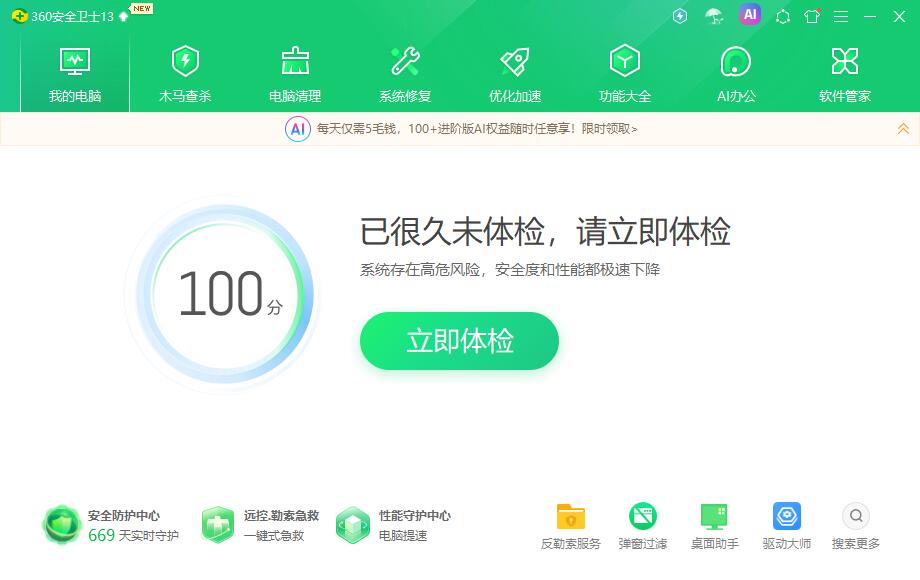
Task: Click 系统存在高危风险 subtitle text
Action: click(x=510, y=270)
